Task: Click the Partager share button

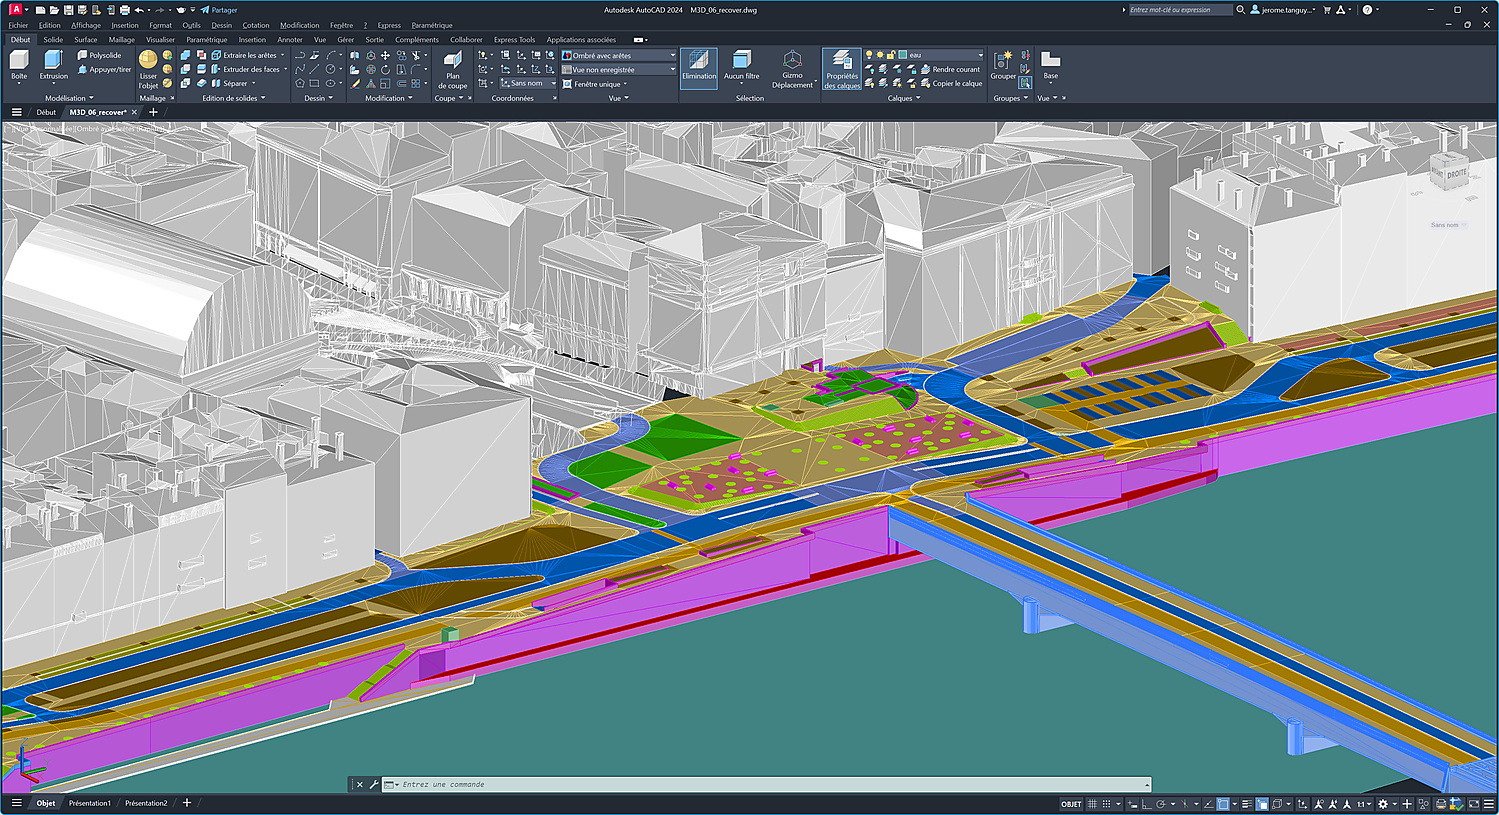Action: point(219,10)
